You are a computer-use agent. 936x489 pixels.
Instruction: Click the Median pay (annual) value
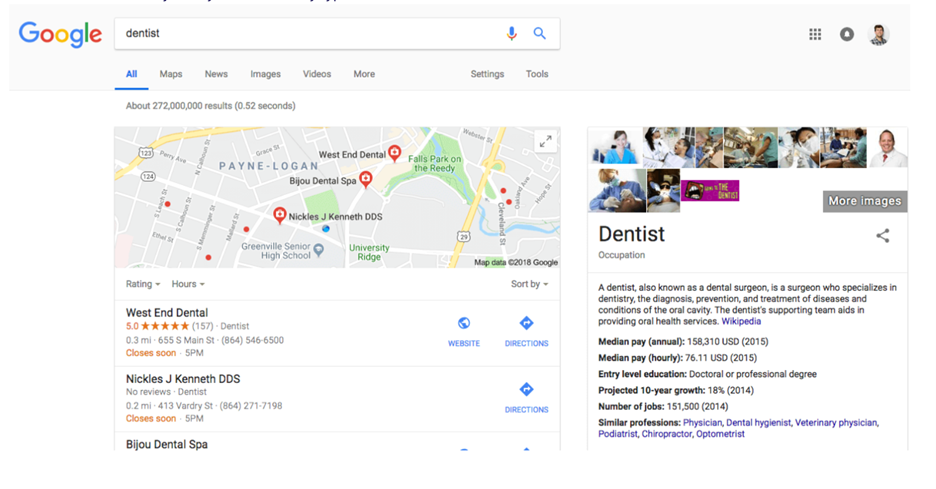coord(728,342)
